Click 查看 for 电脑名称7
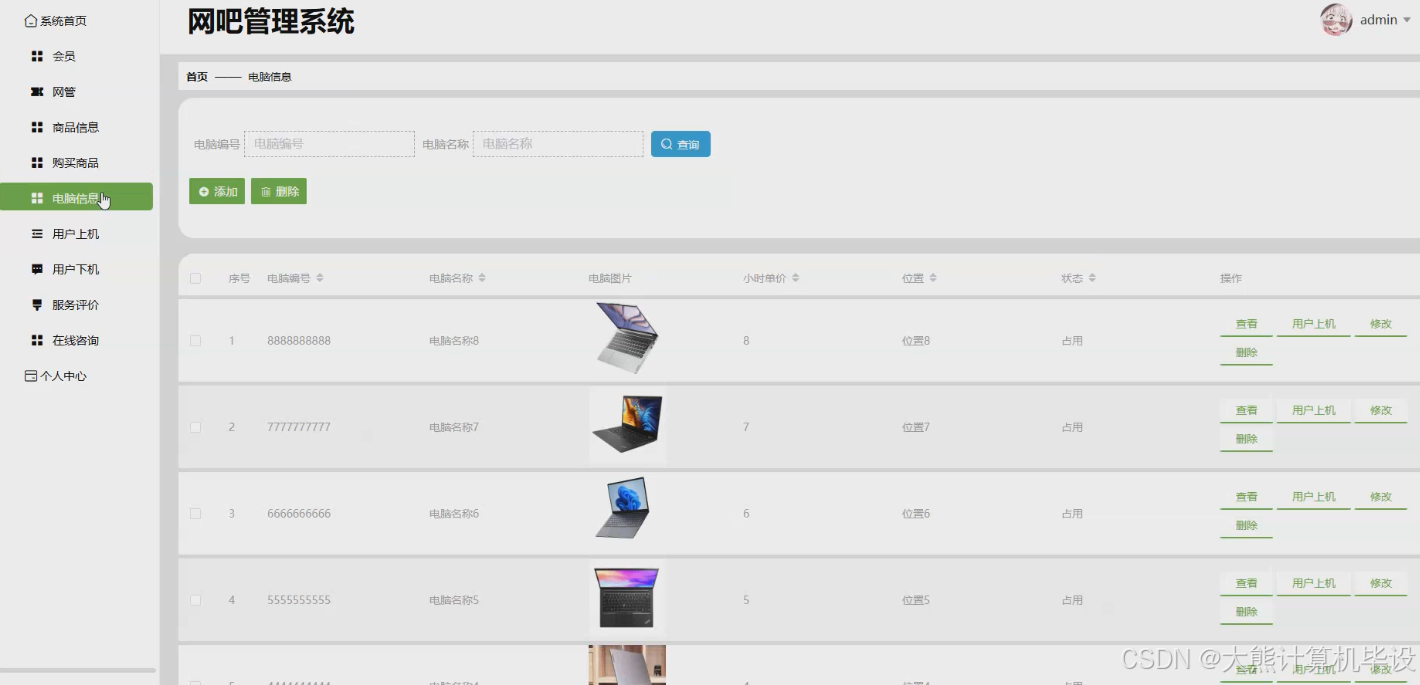 click(1246, 411)
